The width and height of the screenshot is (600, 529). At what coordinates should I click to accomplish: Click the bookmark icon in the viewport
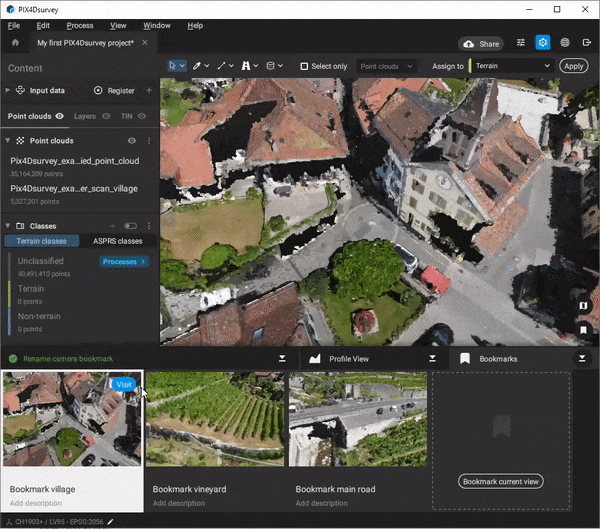583,330
